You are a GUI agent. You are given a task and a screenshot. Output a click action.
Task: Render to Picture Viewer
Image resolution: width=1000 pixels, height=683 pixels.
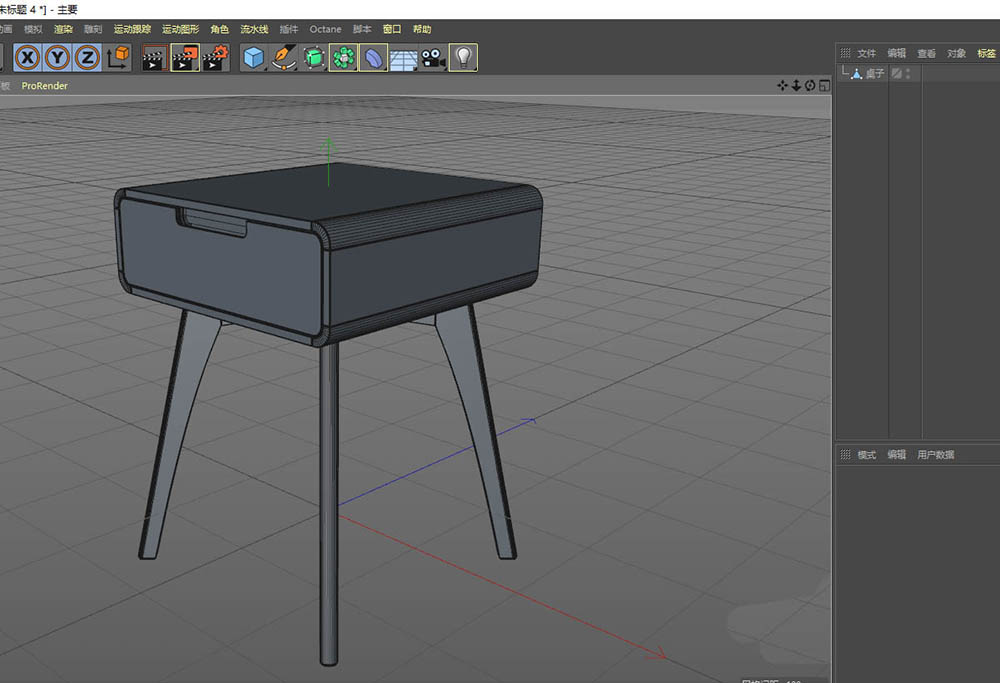[185, 57]
